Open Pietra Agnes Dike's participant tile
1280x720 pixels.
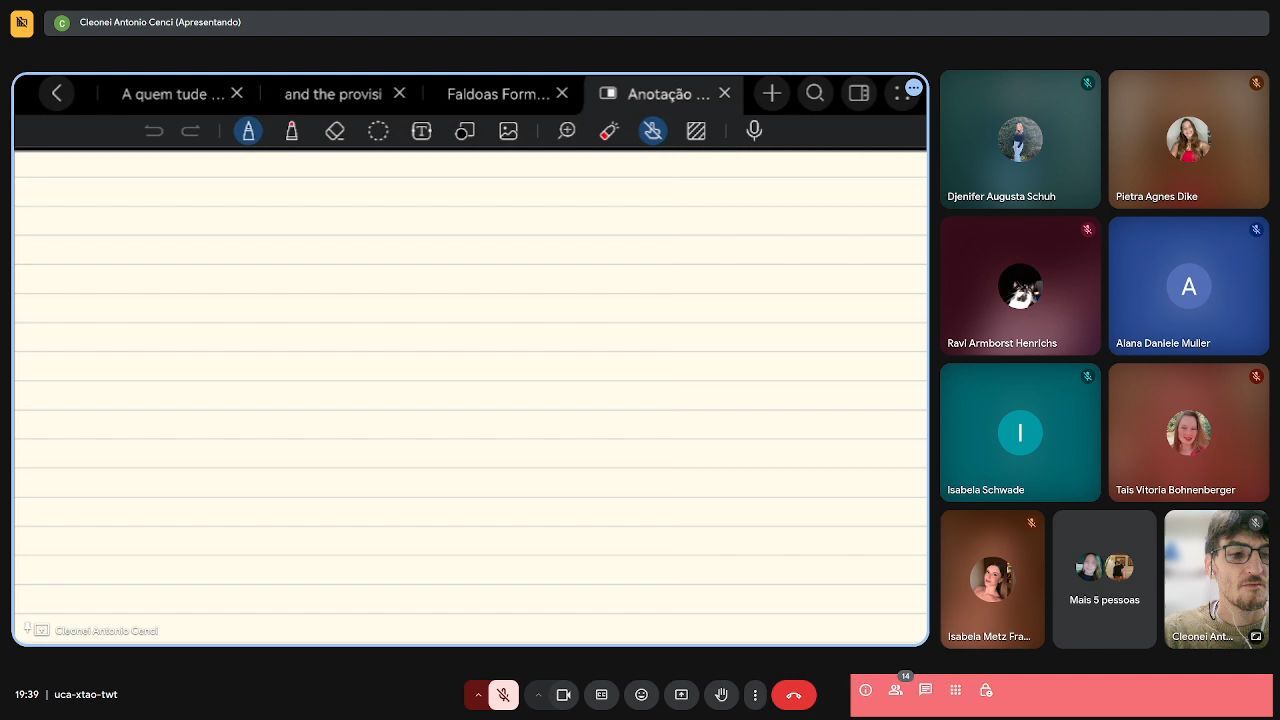[x=1188, y=139]
